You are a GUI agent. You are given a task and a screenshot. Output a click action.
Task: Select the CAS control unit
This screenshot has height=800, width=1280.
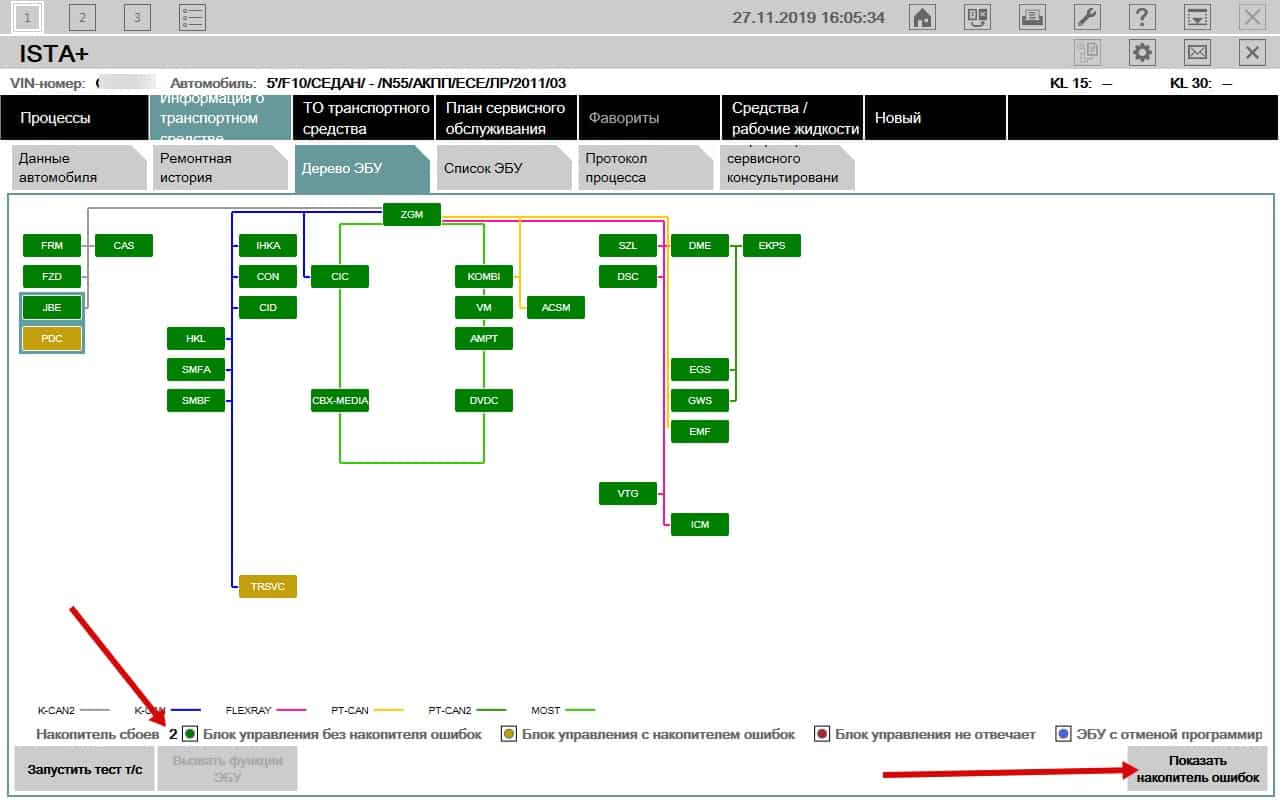[x=124, y=245]
